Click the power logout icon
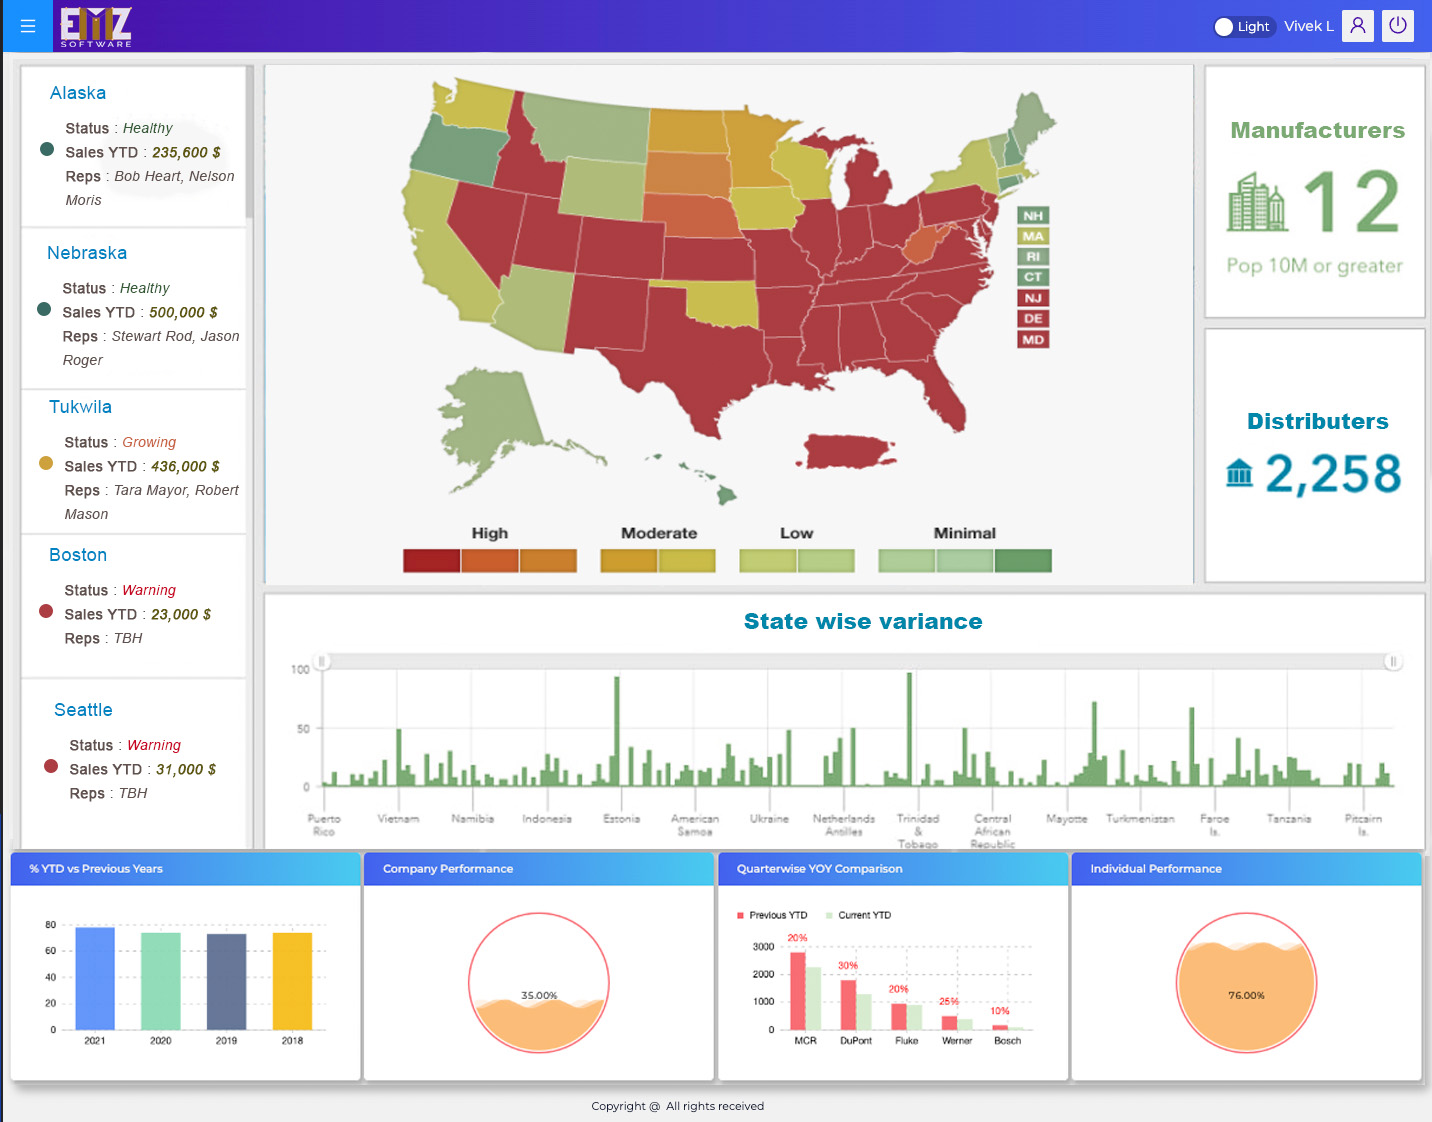 (1398, 26)
